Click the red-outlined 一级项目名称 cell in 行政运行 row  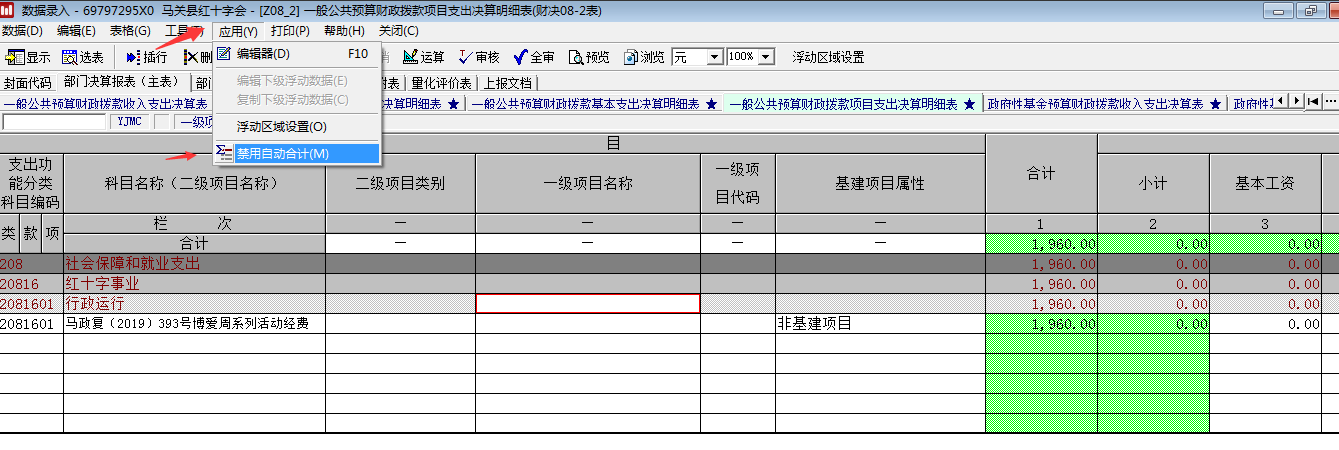pos(588,304)
